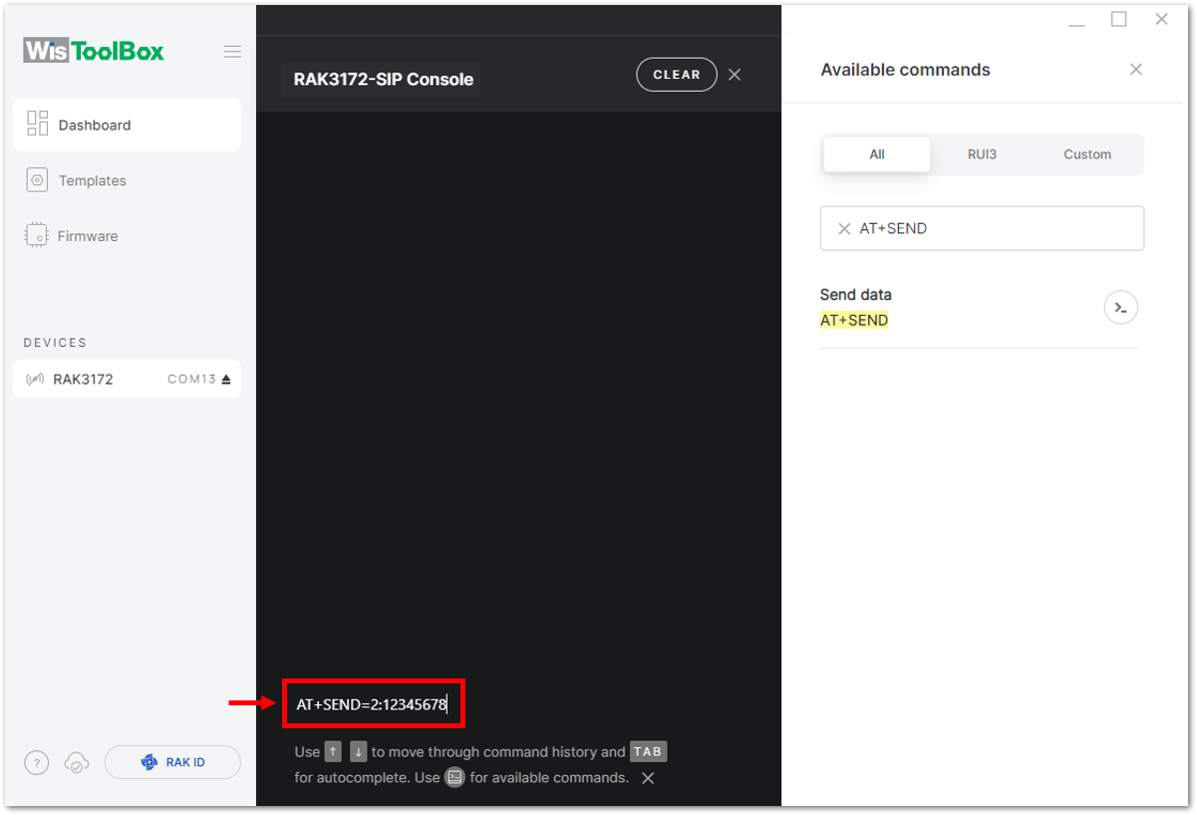
Task: Click the WisToolBox logo
Action: click(94, 51)
